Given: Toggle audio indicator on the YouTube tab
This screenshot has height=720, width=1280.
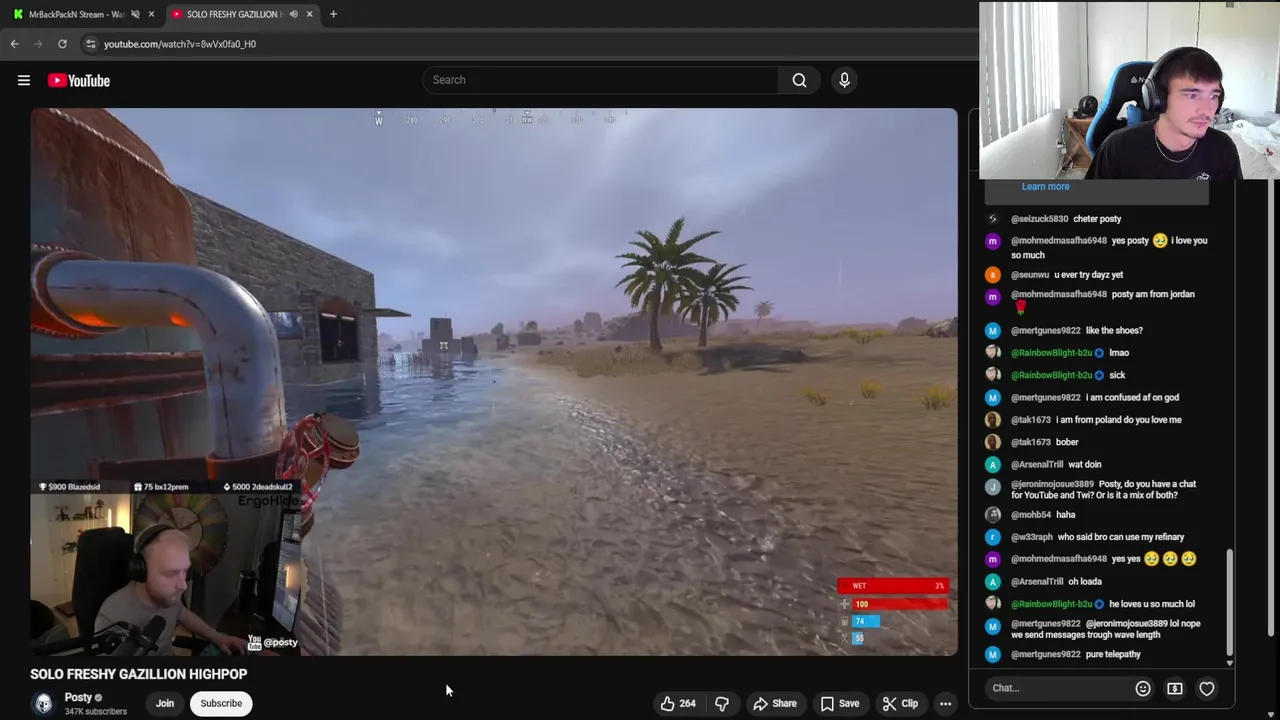Looking at the screenshot, I should coord(293,14).
